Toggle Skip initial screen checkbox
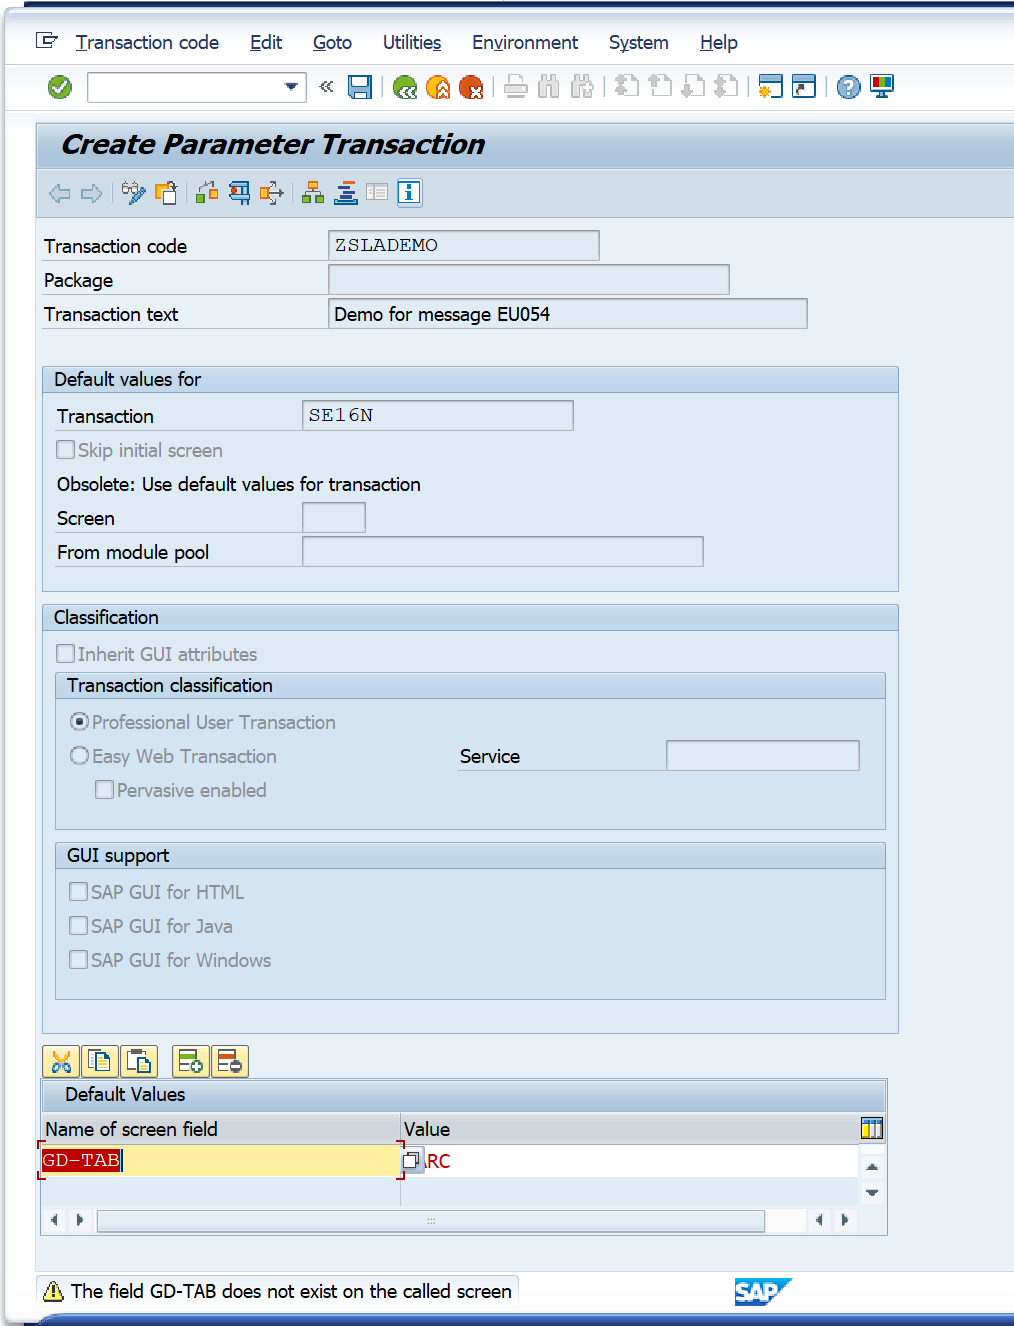Image resolution: width=1014 pixels, height=1326 pixels. [66, 450]
